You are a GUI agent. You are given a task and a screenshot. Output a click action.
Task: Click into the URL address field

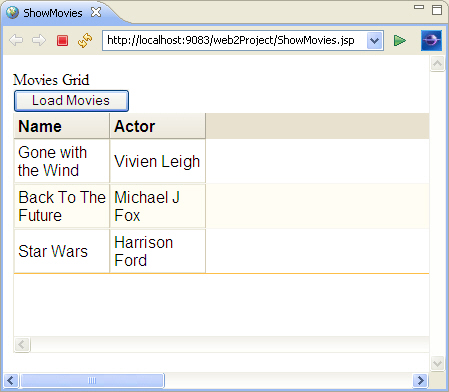tap(235, 41)
